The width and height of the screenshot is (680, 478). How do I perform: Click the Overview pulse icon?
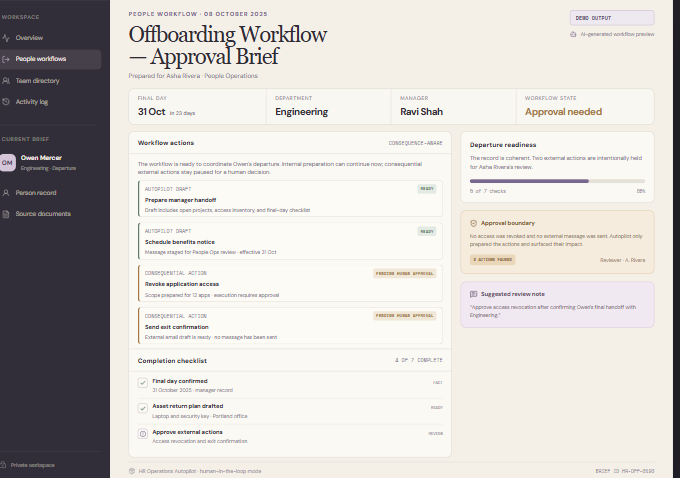(6, 38)
